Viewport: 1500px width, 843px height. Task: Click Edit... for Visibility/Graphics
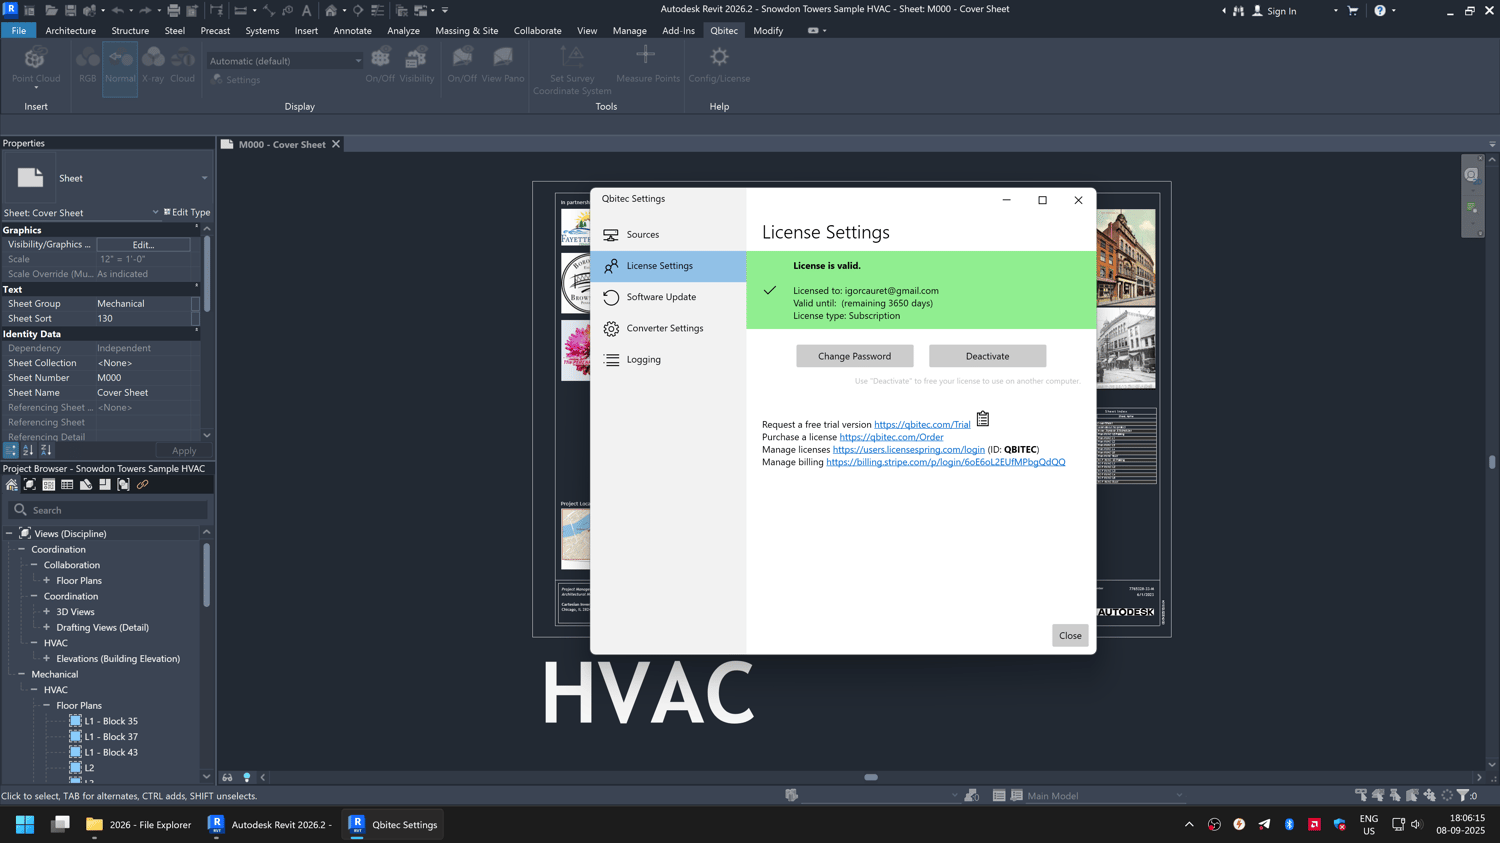pyautogui.click(x=143, y=245)
